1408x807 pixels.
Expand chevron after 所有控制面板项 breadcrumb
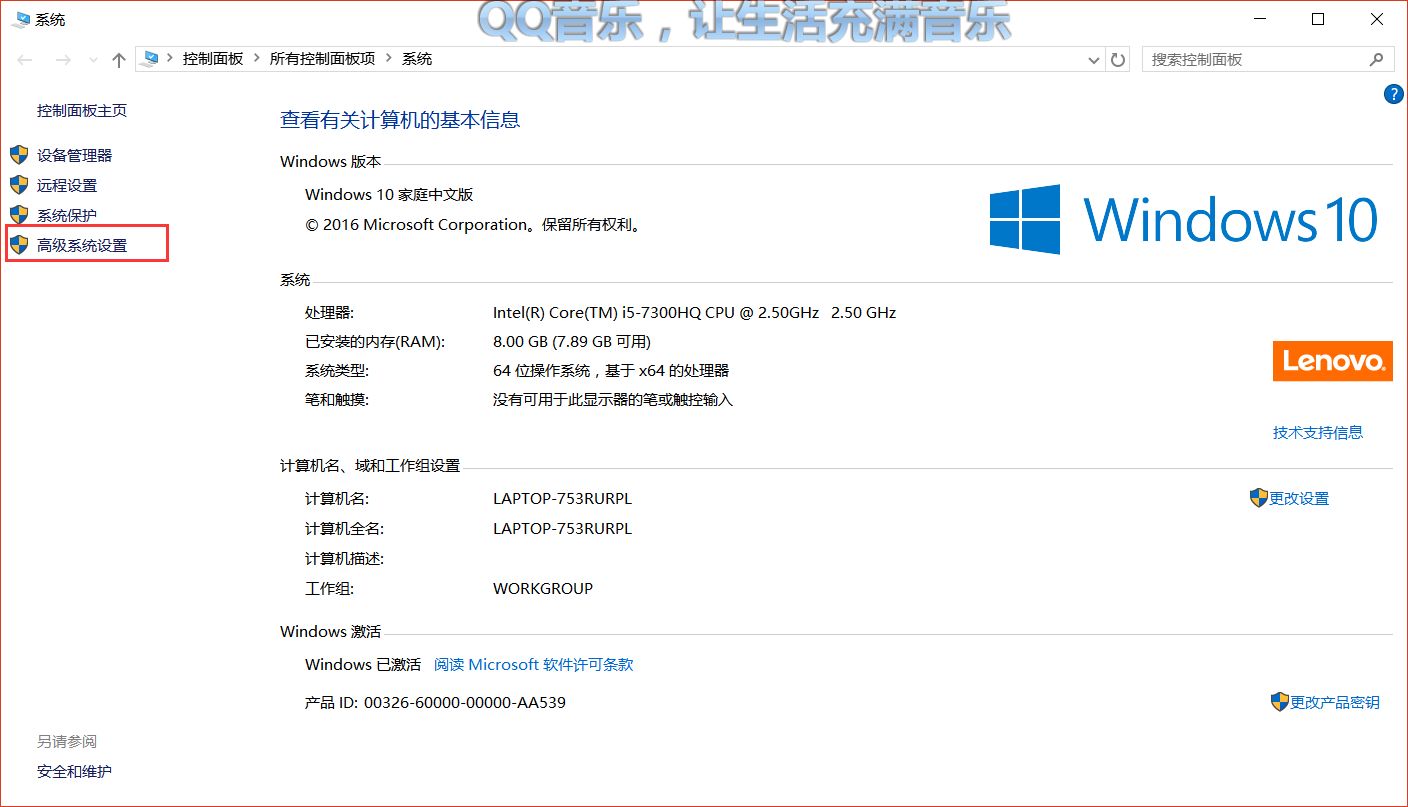point(389,59)
